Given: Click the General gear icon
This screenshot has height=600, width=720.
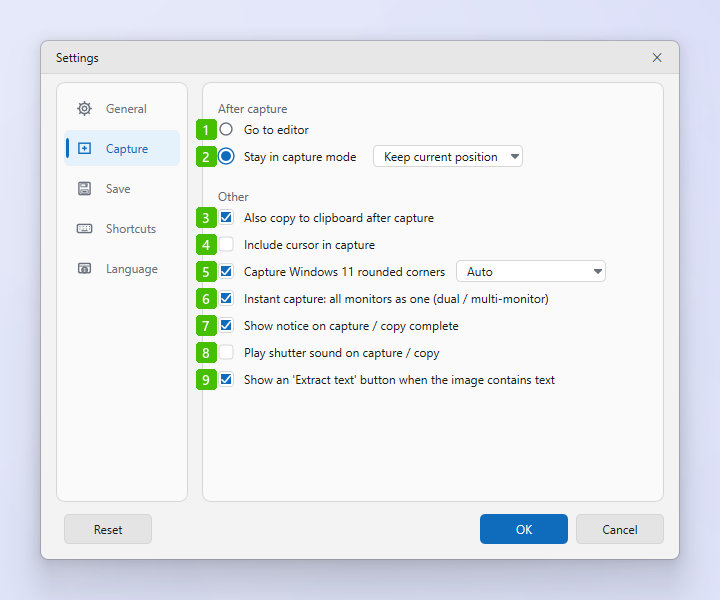Looking at the screenshot, I should coord(84,109).
